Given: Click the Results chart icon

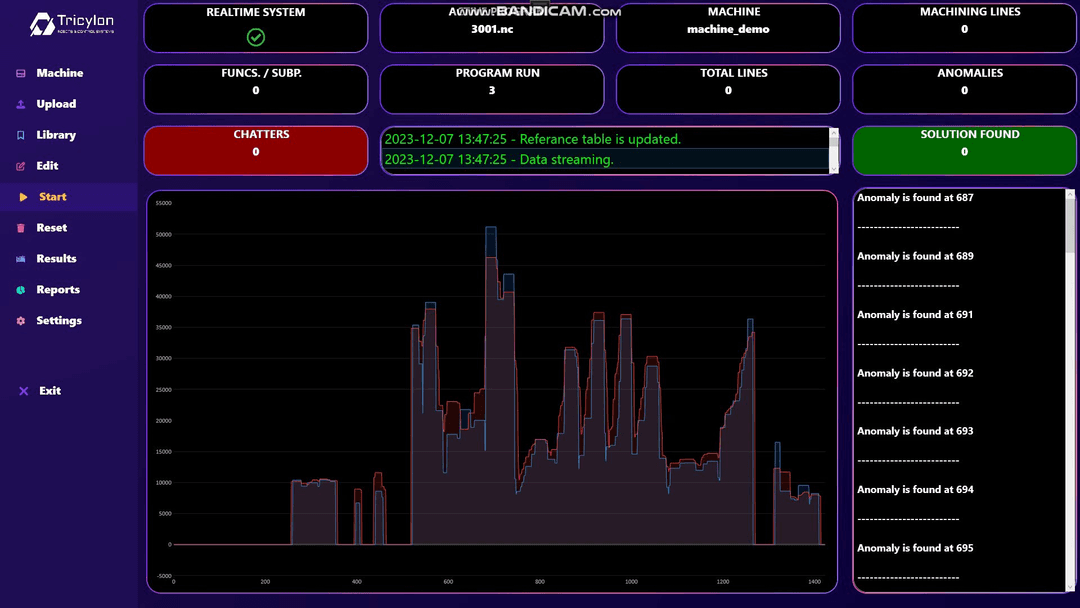Looking at the screenshot, I should point(21,259).
